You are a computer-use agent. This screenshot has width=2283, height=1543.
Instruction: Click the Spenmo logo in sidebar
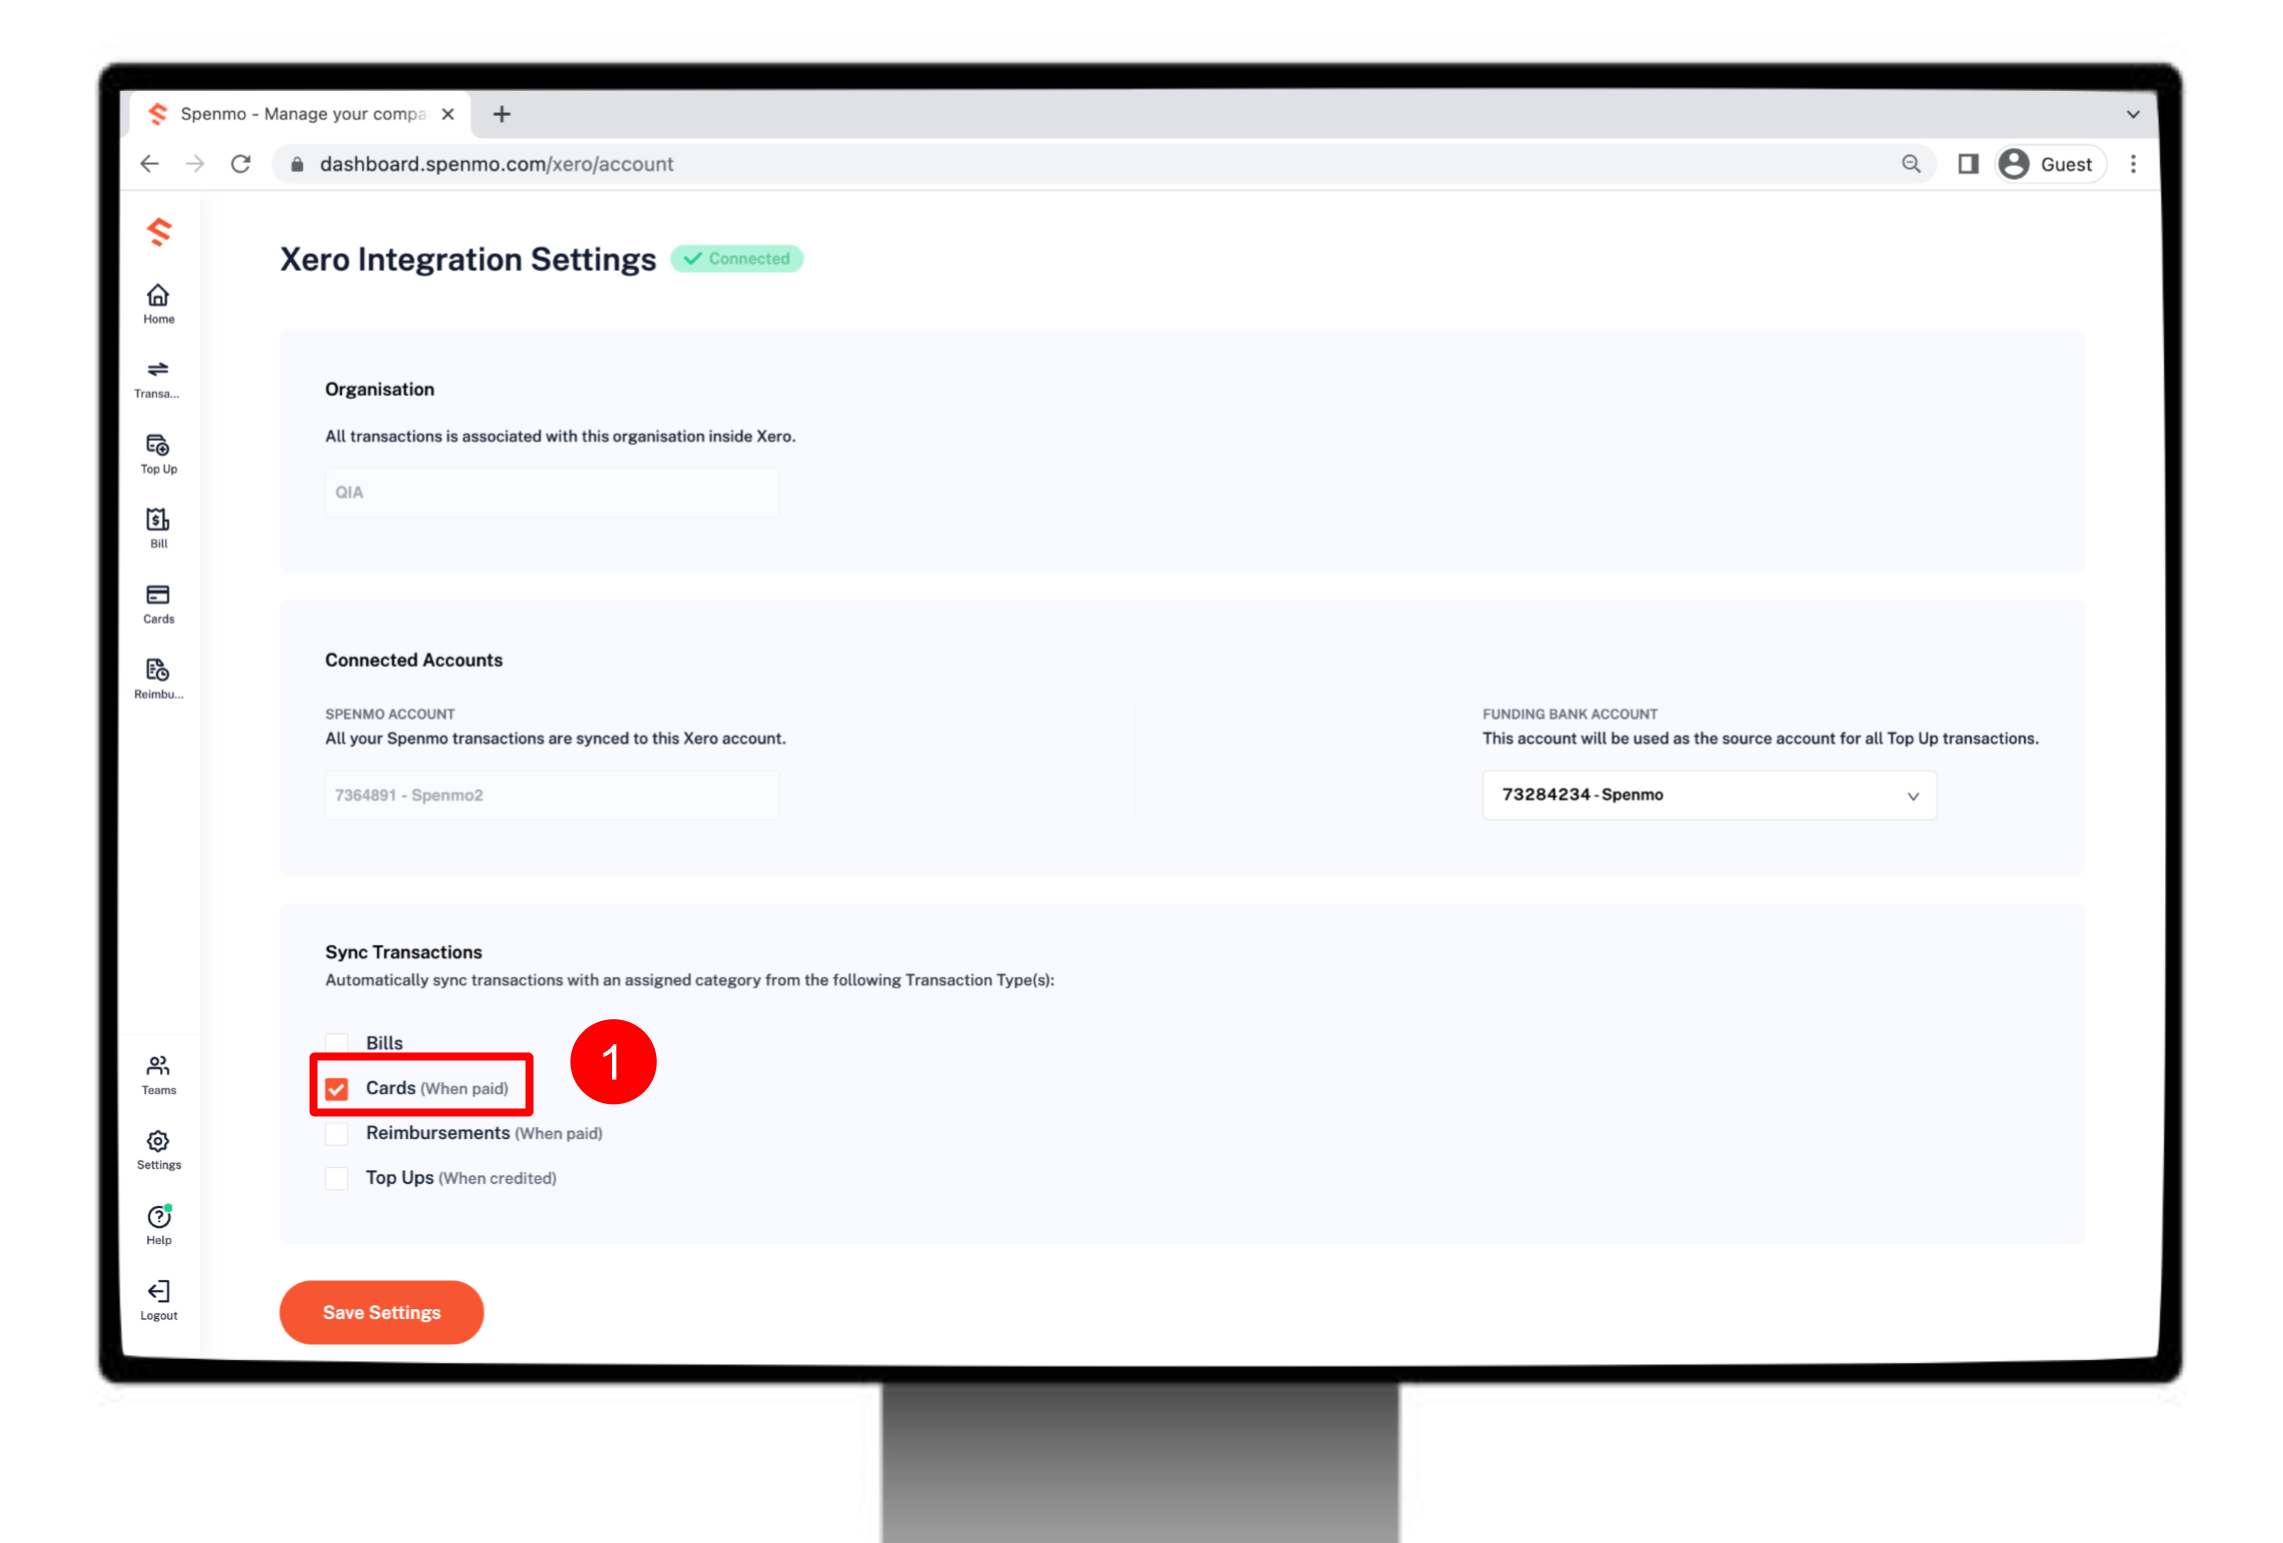pos(159,231)
